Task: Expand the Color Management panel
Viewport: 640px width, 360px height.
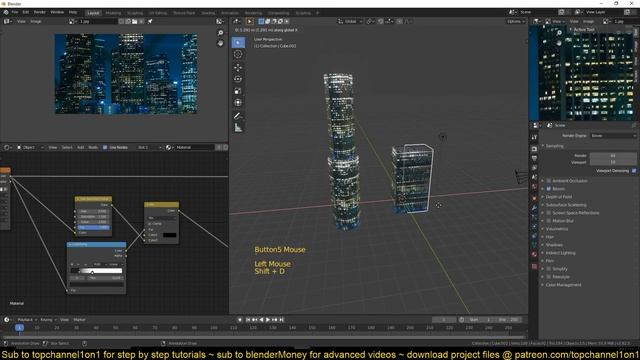Action: tap(563, 285)
